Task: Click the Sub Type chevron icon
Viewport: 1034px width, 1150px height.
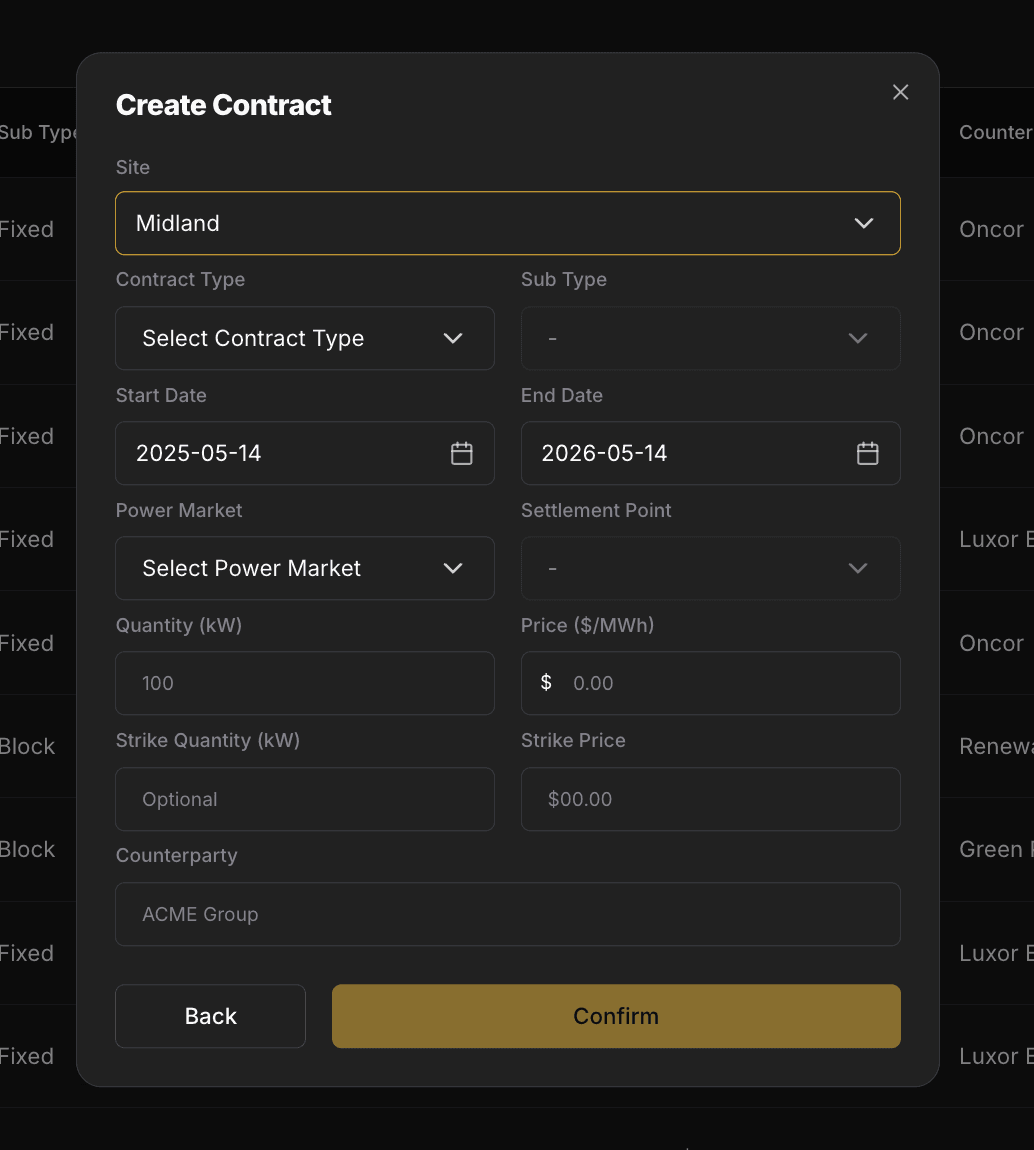Action: tap(857, 338)
